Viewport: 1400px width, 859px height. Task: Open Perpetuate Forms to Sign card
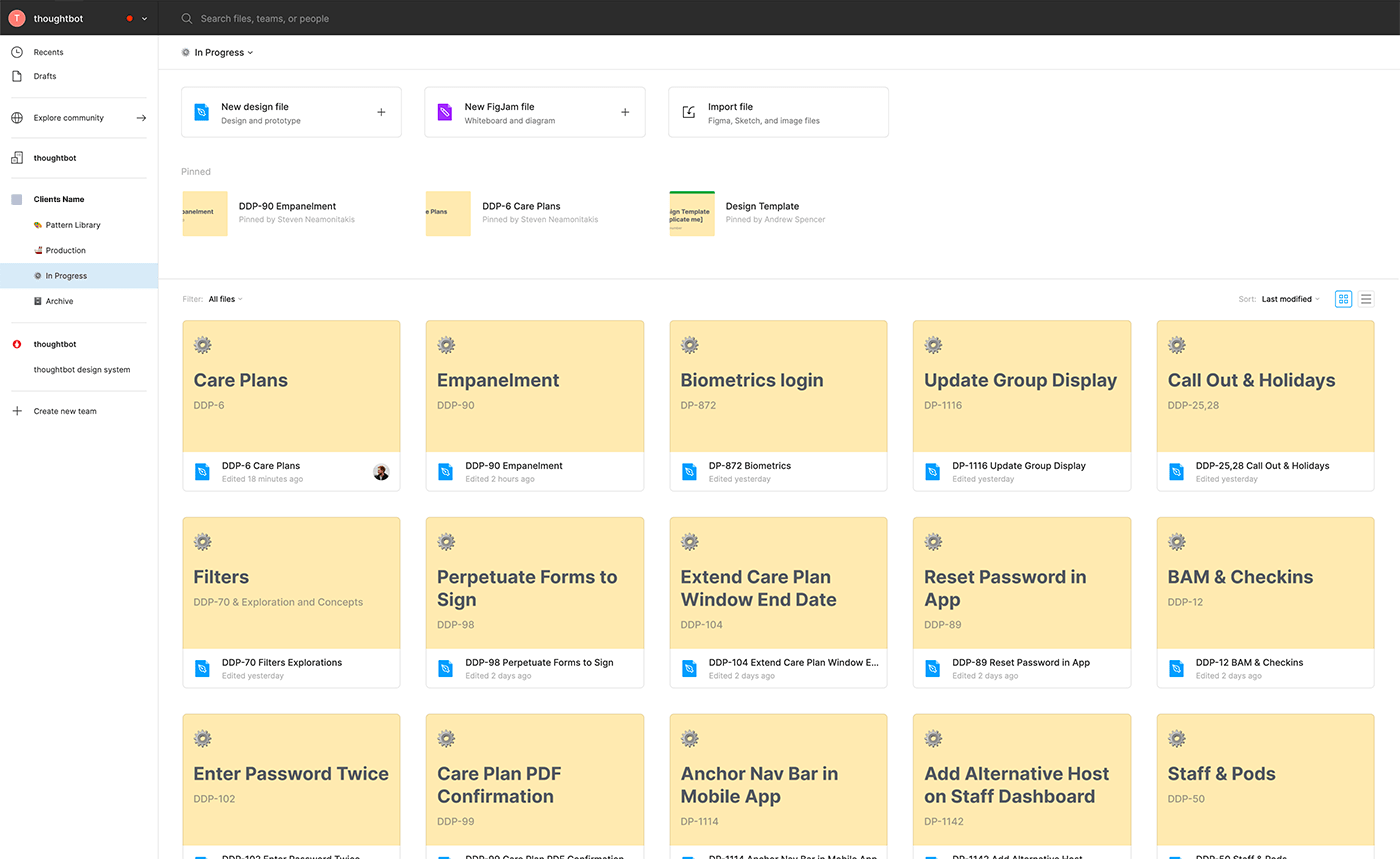point(535,602)
